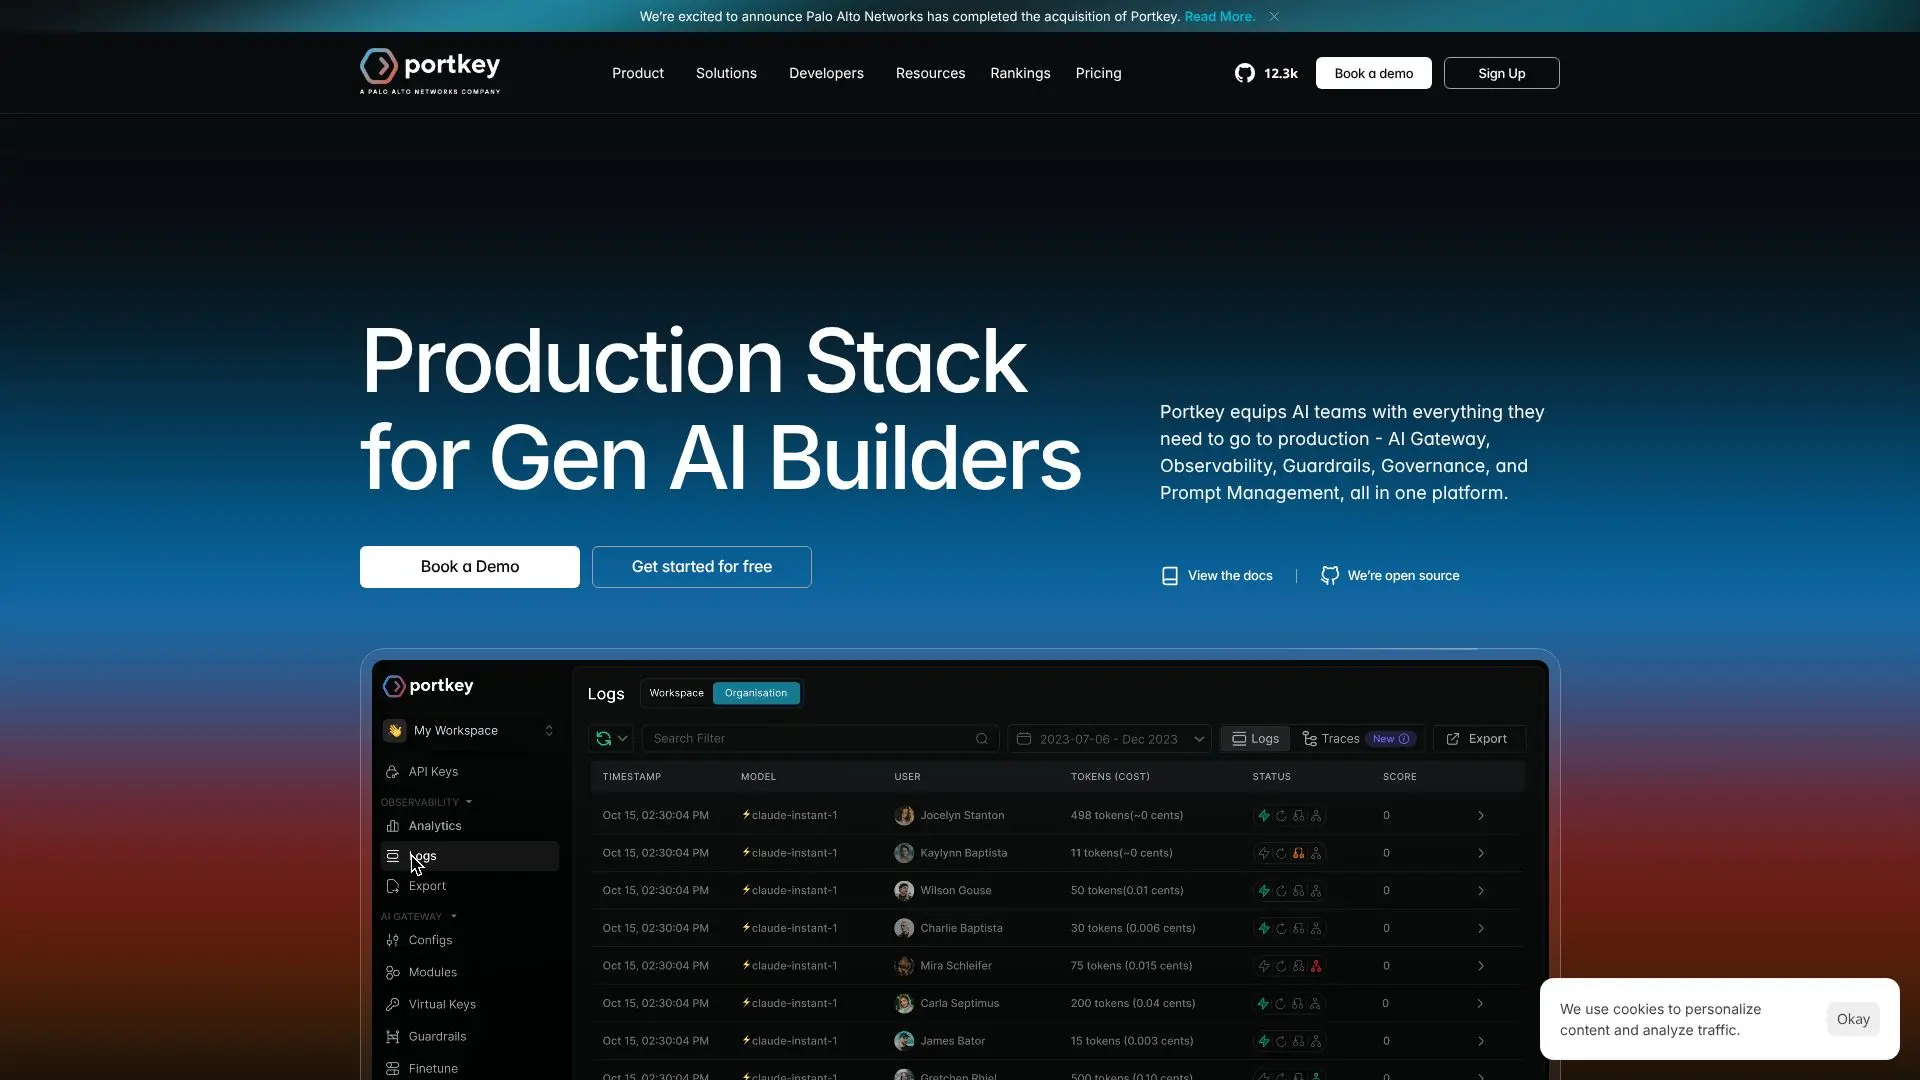The width and height of the screenshot is (1920, 1080).
Task: Open the Solutions menu
Action: click(x=726, y=73)
